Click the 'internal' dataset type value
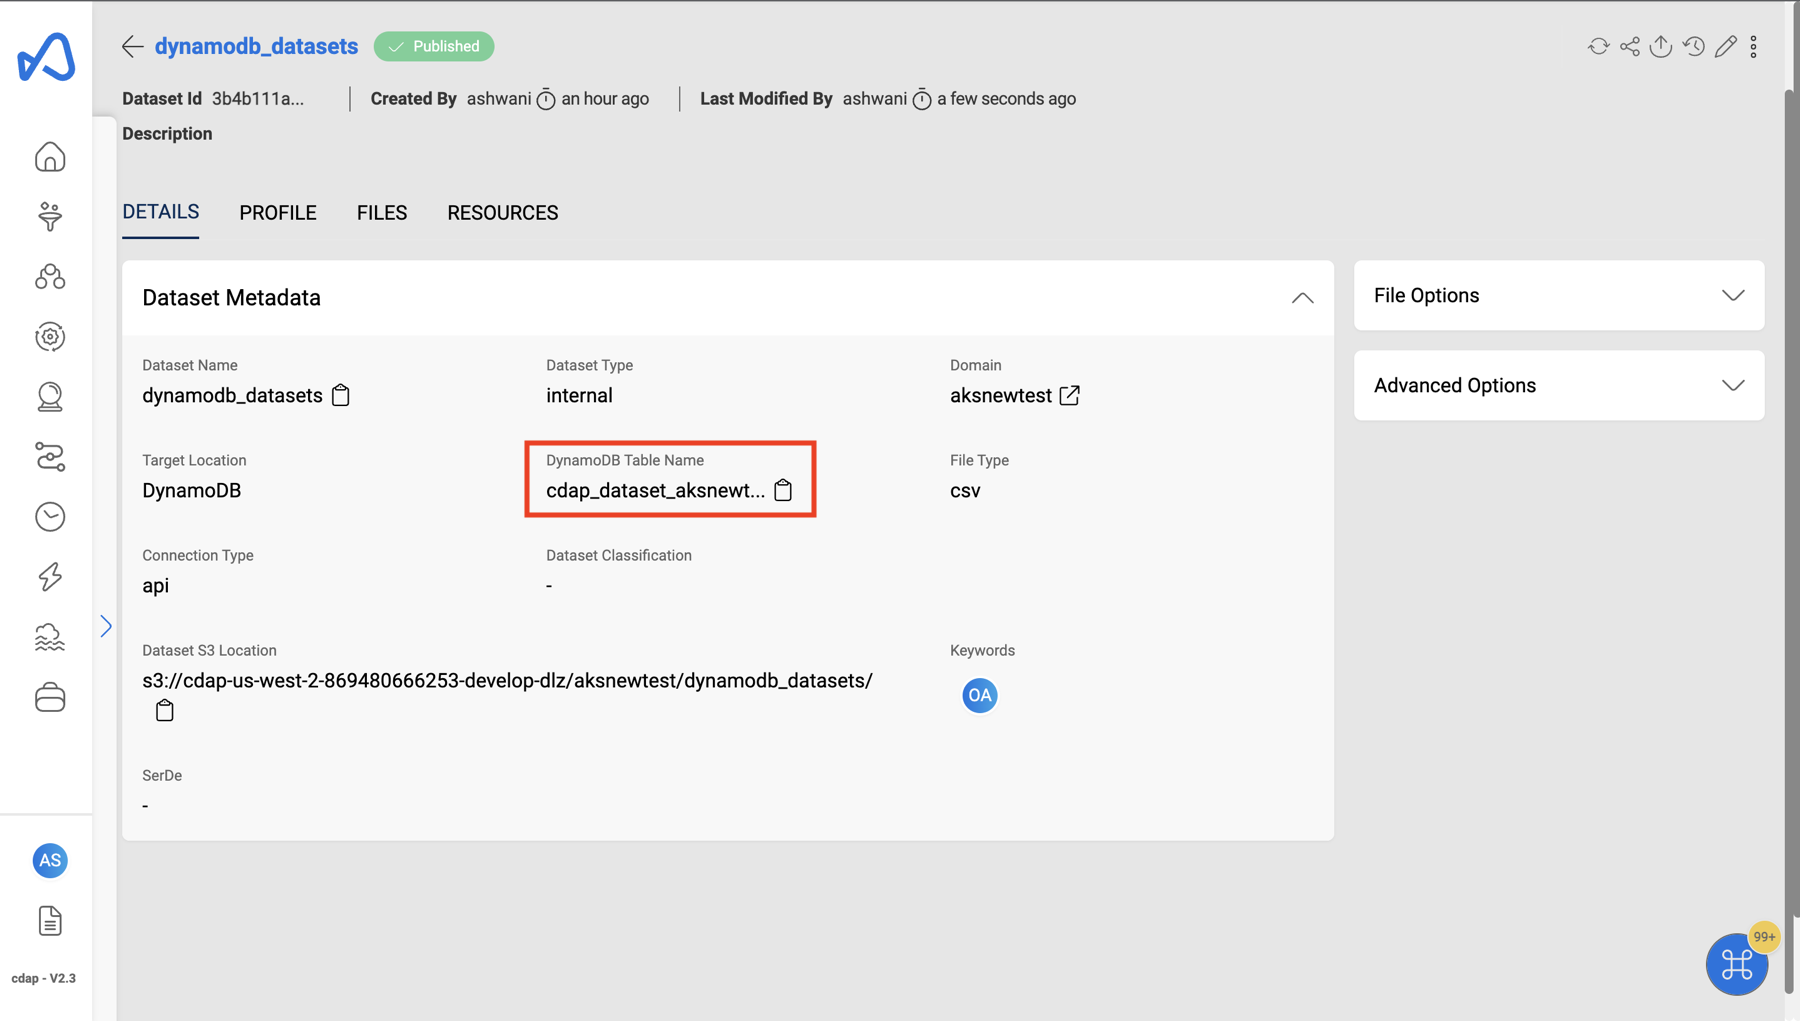This screenshot has height=1021, width=1800. [x=579, y=395]
